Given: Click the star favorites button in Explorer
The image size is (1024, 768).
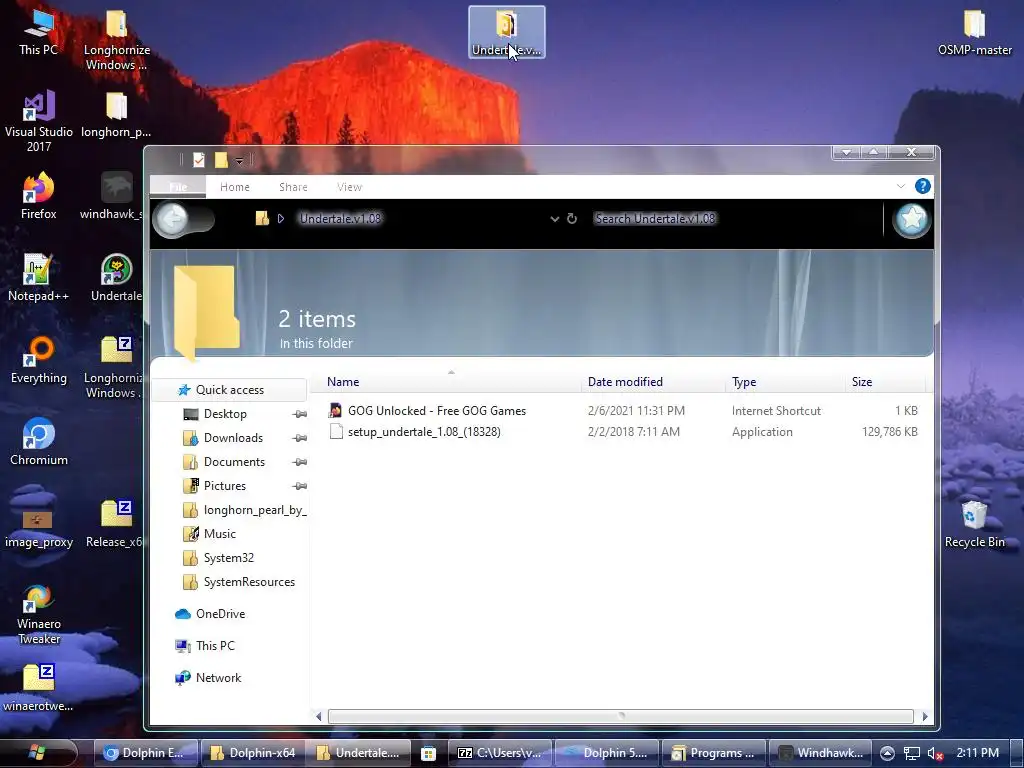Looking at the screenshot, I should click(912, 219).
